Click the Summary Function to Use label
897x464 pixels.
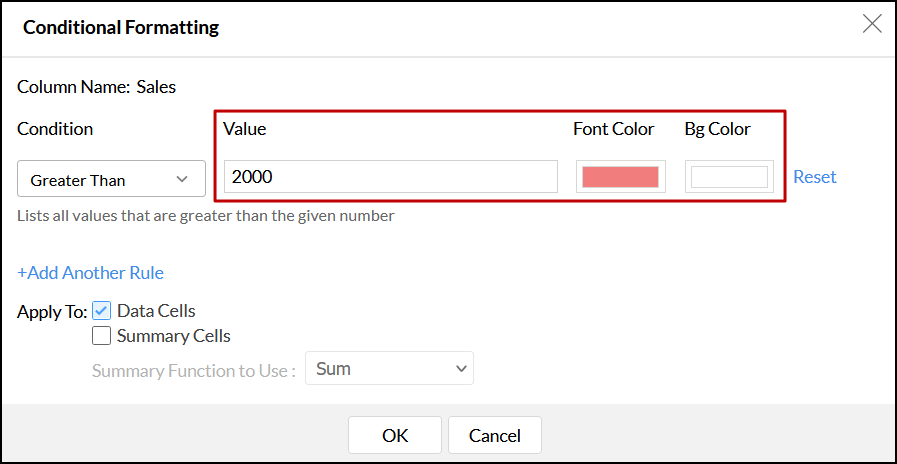pyautogui.click(x=194, y=370)
